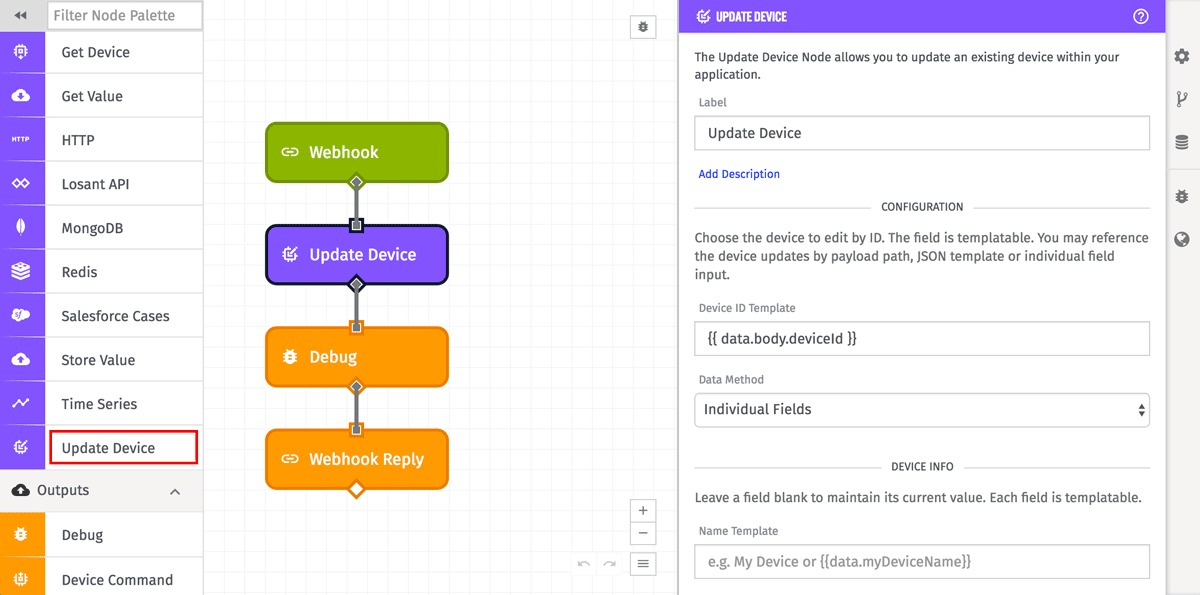Undo last canvas change
1200x595 pixels.
pos(585,564)
